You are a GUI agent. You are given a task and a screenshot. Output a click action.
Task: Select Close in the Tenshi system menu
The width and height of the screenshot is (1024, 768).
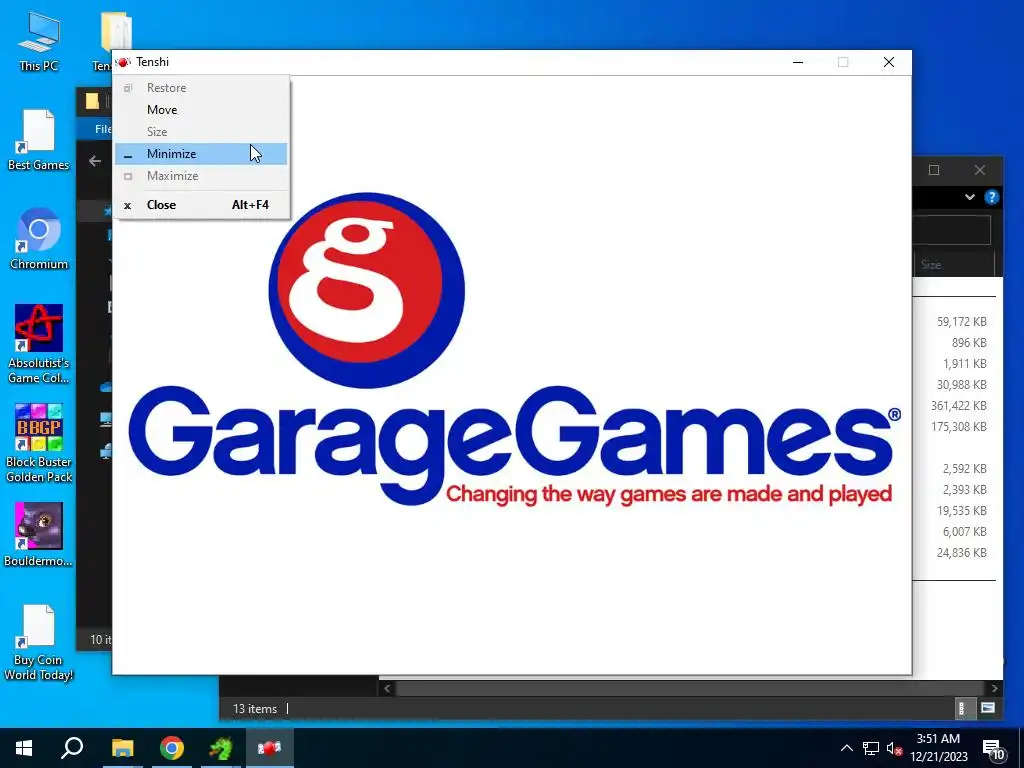(200, 204)
